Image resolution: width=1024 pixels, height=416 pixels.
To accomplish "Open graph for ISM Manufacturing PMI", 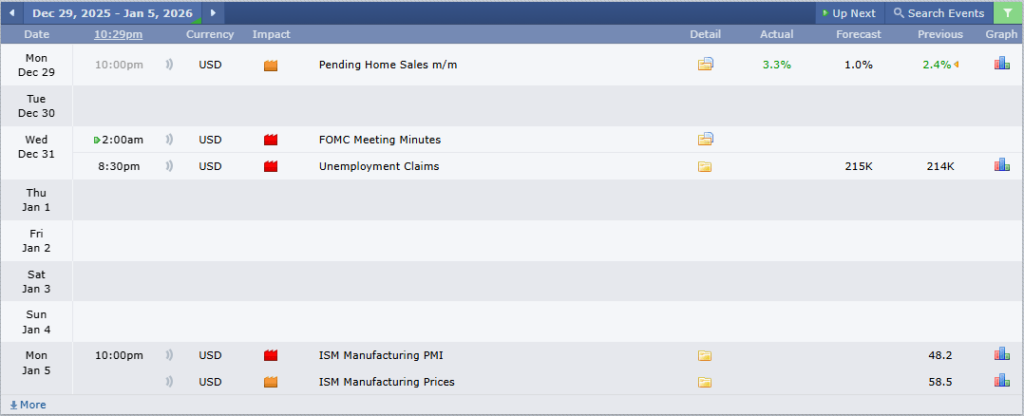I will click(x=1001, y=354).
